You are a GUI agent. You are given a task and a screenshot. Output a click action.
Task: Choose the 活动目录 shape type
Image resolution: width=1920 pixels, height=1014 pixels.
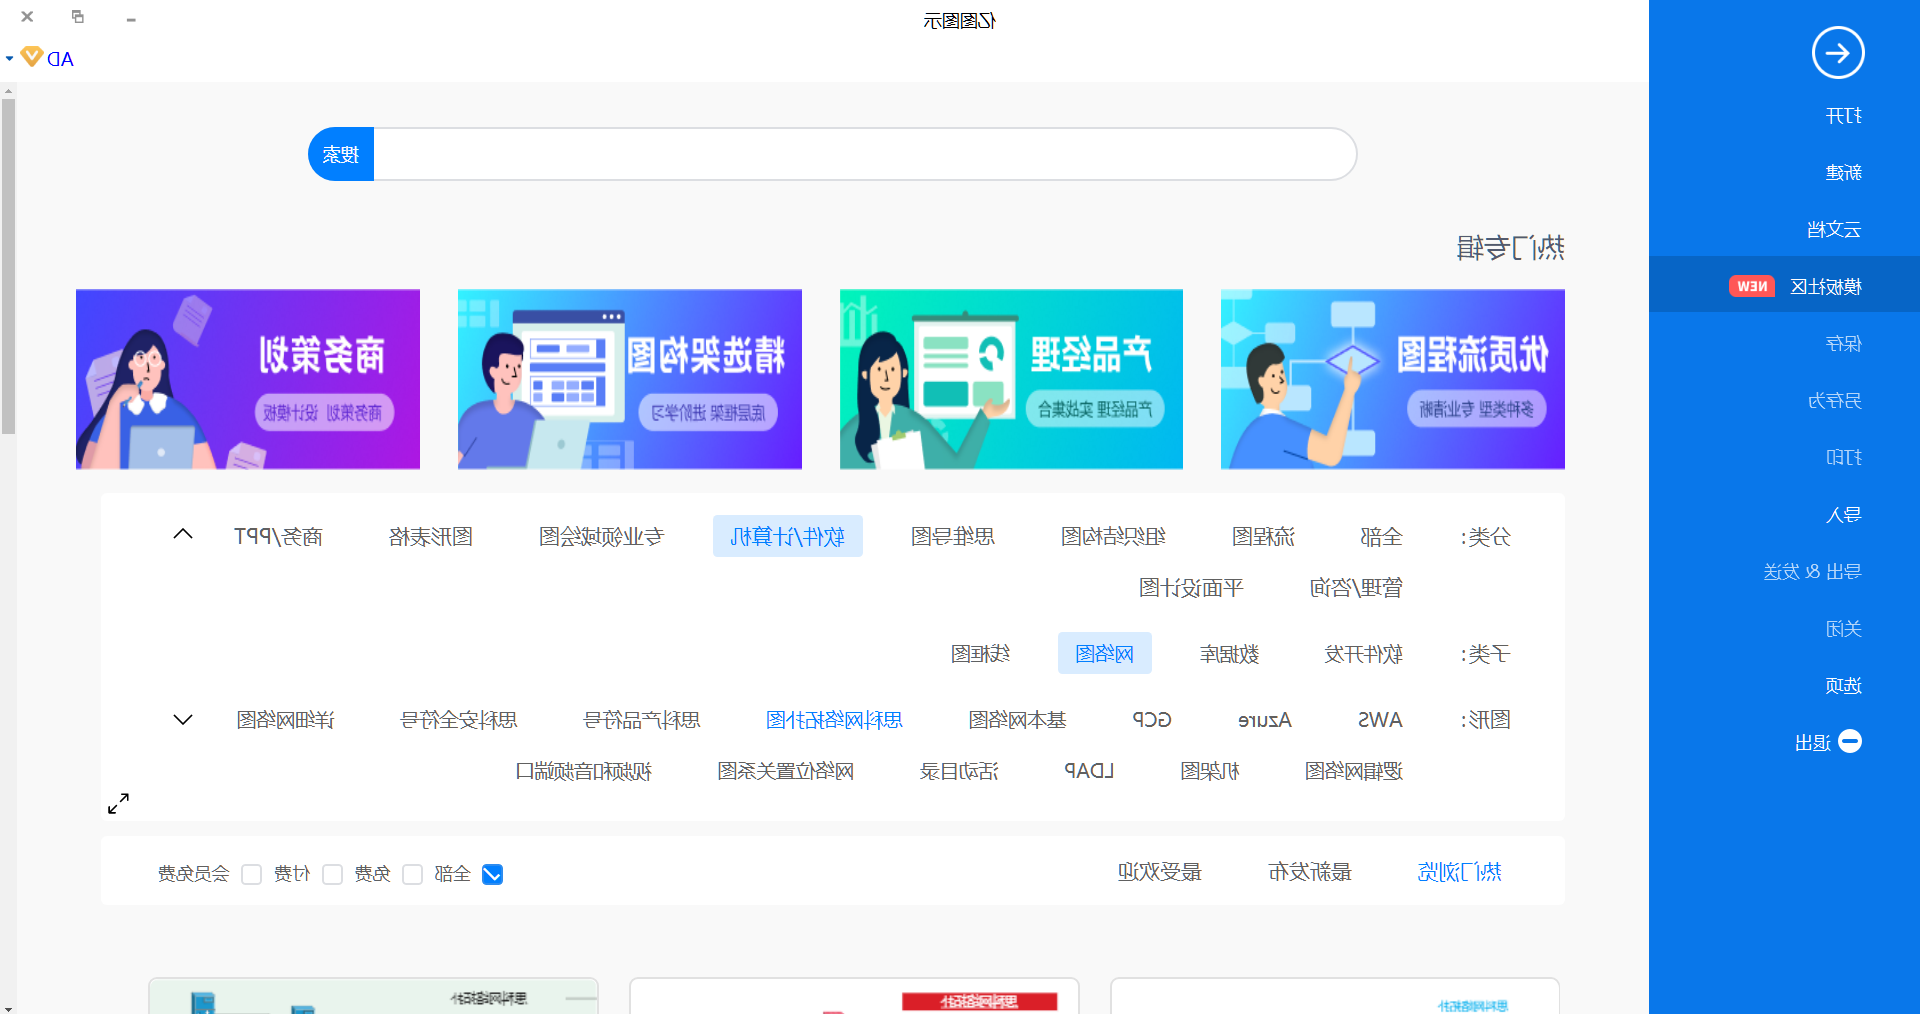960,771
